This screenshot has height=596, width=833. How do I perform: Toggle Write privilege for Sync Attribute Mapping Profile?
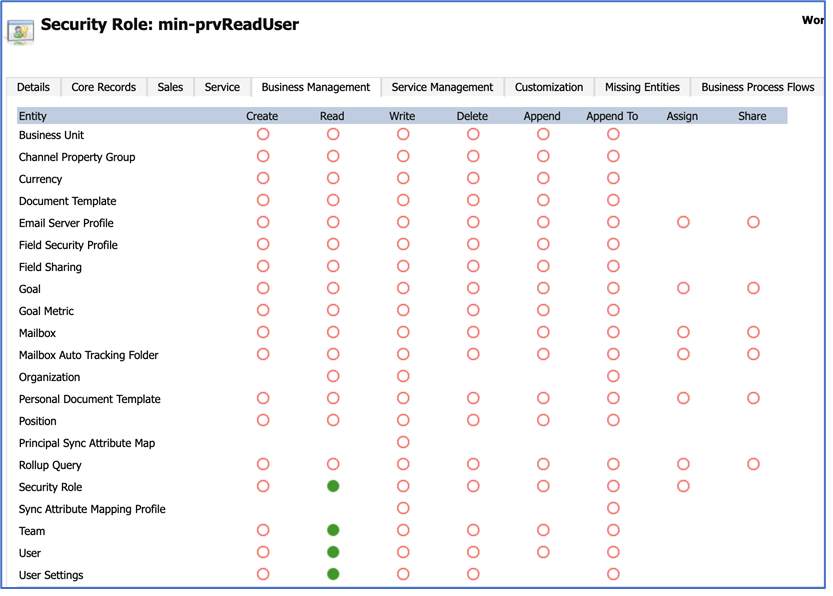click(403, 508)
